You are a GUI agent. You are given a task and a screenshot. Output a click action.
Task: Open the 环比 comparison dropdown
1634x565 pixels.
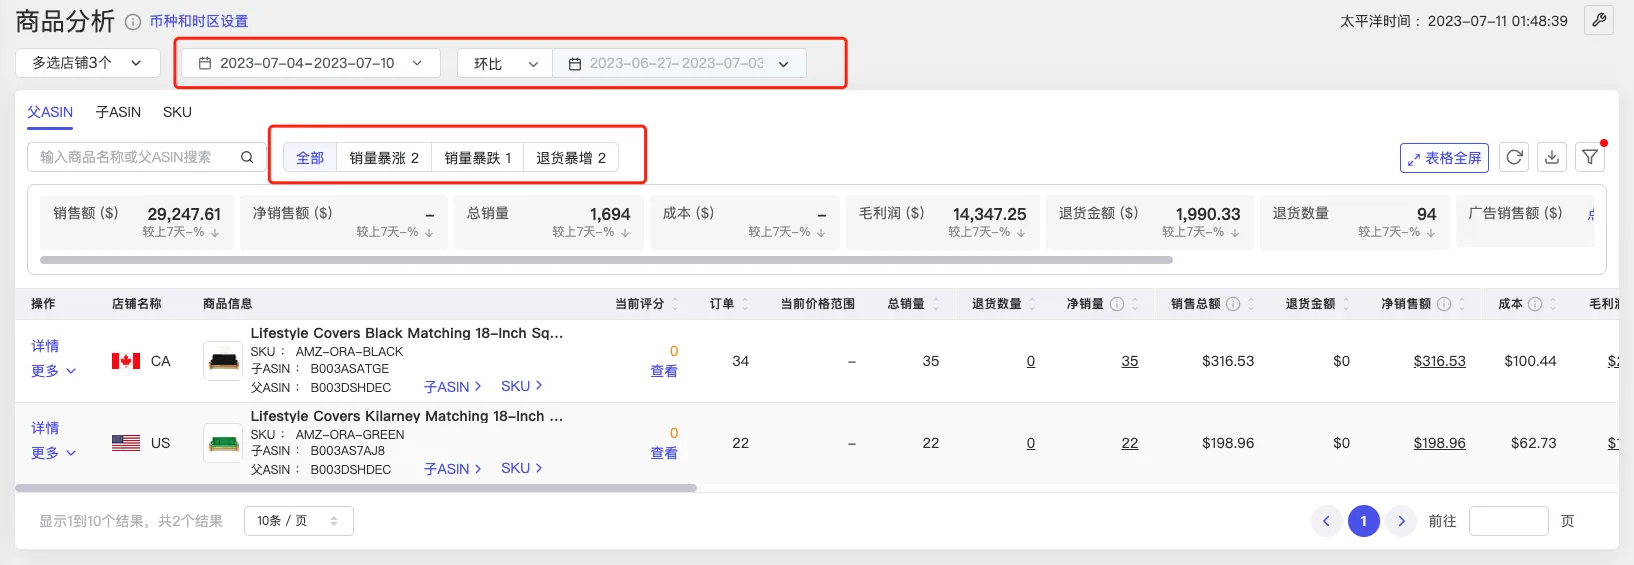505,63
